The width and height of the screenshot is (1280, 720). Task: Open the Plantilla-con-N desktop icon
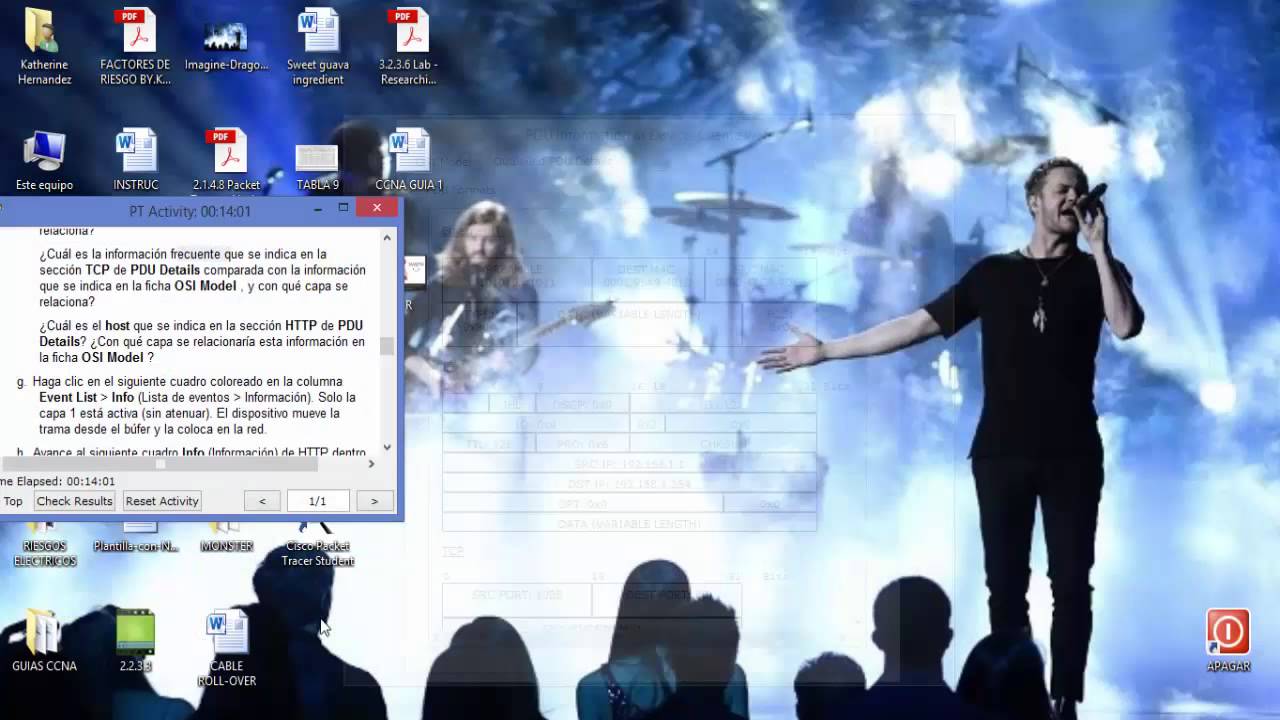click(136, 540)
